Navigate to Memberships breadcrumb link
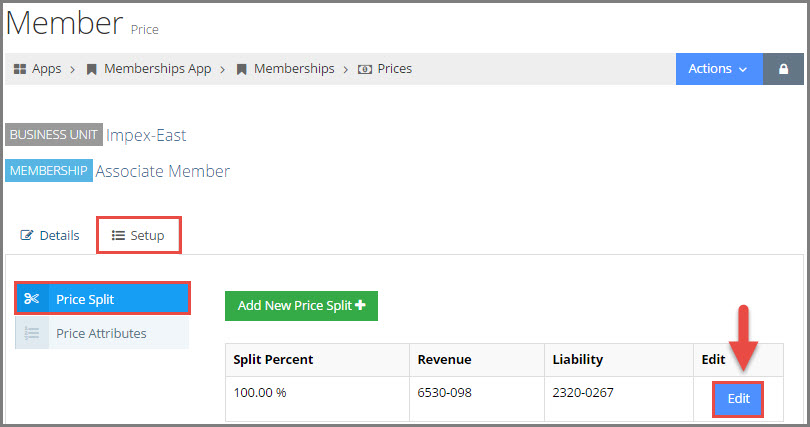This screenshot has height=427, width=810. 294,69
